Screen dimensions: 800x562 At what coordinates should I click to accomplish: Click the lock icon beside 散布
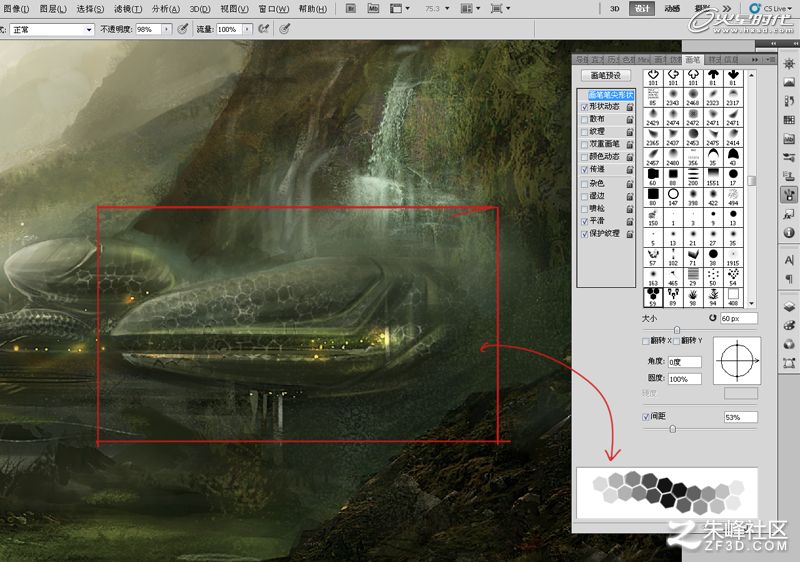coord(630,119)
